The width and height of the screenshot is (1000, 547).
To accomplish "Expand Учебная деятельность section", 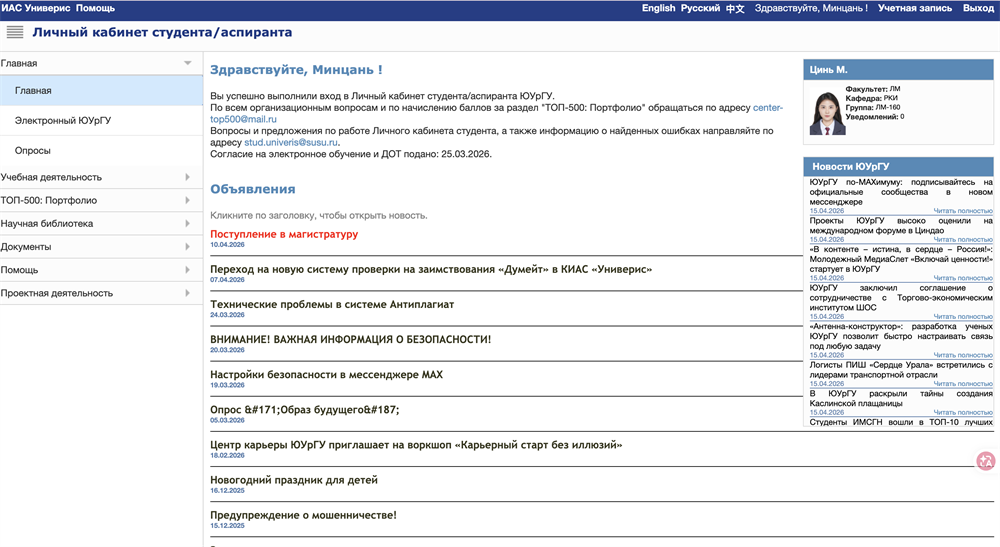I will 101,177.
